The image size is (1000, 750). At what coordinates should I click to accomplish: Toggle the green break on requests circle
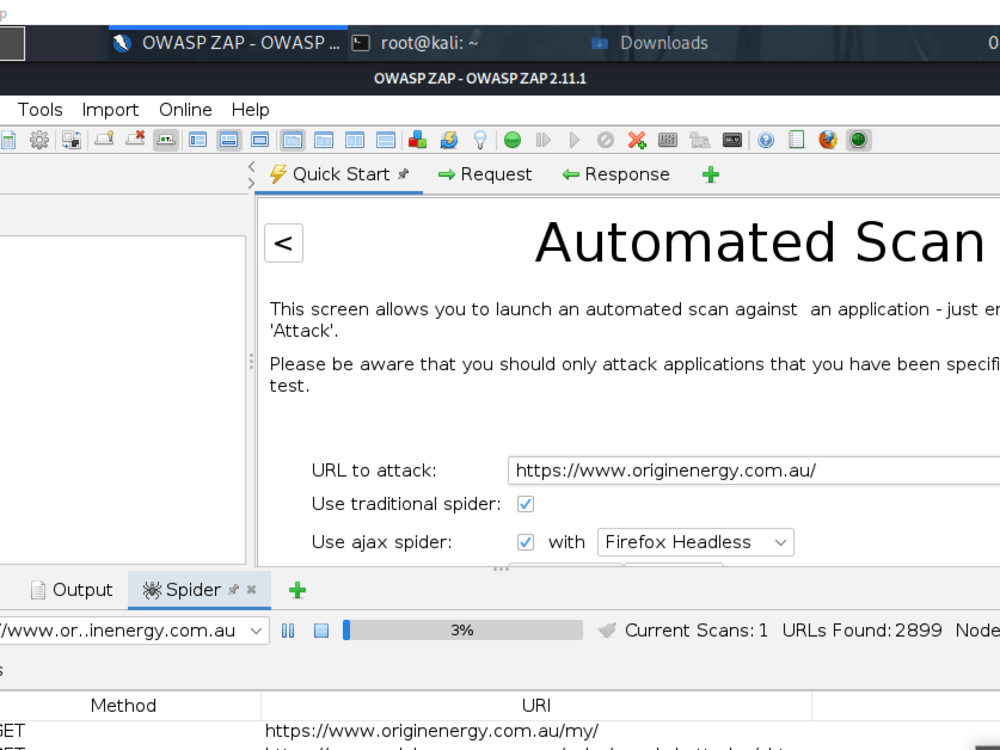tap(512, 140)
